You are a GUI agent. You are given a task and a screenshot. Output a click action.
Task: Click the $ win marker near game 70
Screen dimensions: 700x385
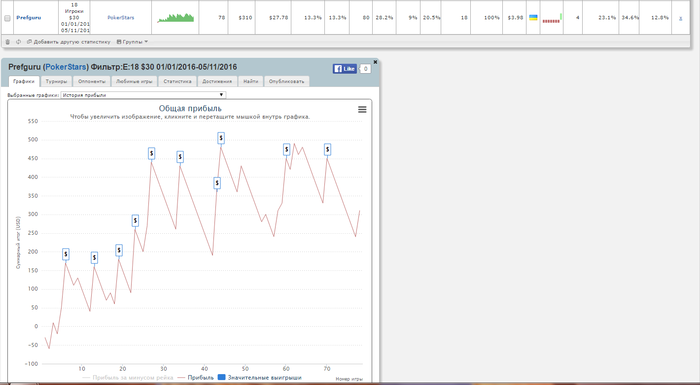point(327,150)
